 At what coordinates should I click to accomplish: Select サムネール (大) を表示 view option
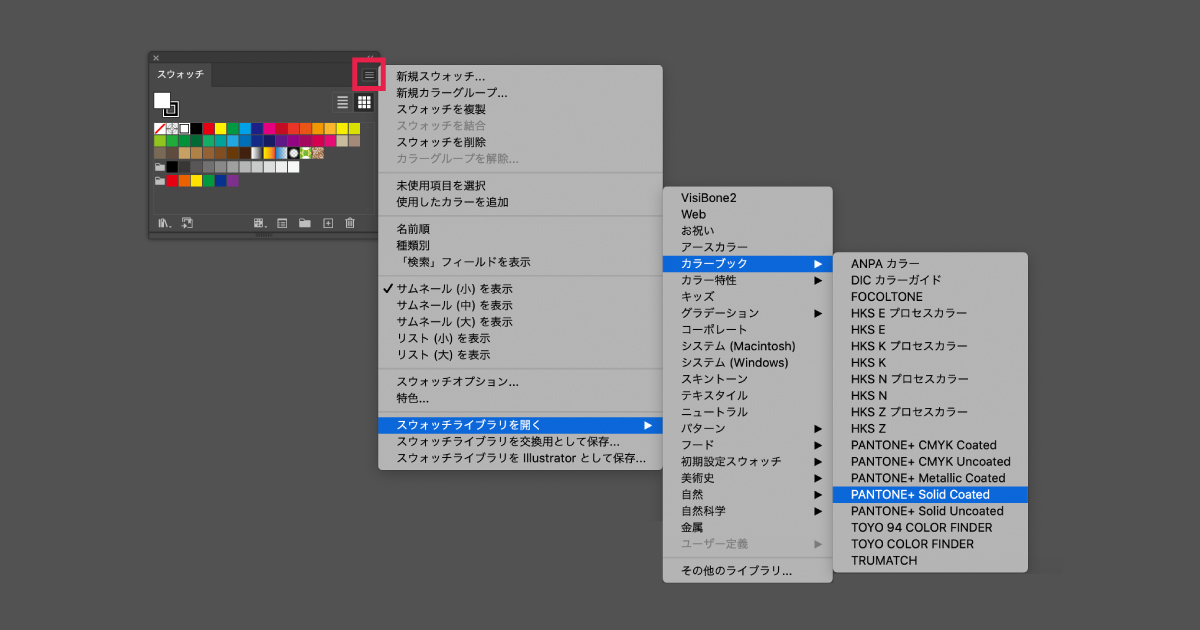(x=520, y=322)
